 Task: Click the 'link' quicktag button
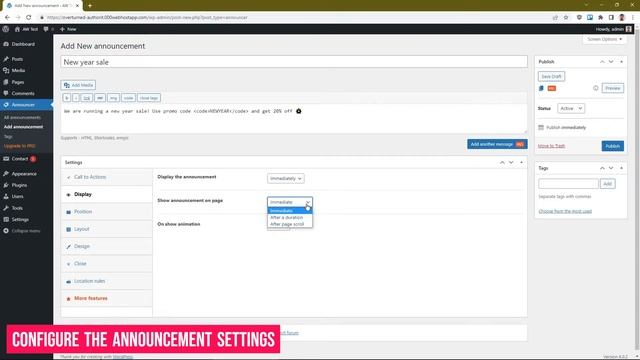coord(87,98)
